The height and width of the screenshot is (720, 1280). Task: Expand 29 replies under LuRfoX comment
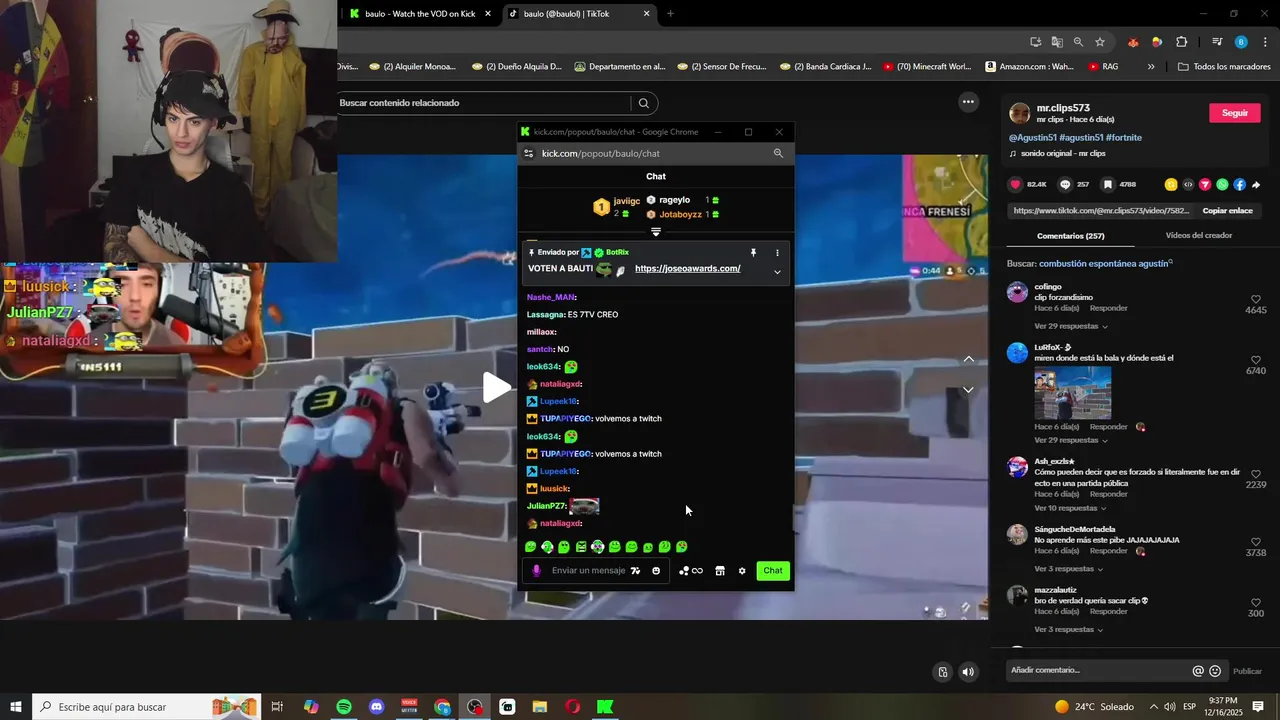point(1070,440)
